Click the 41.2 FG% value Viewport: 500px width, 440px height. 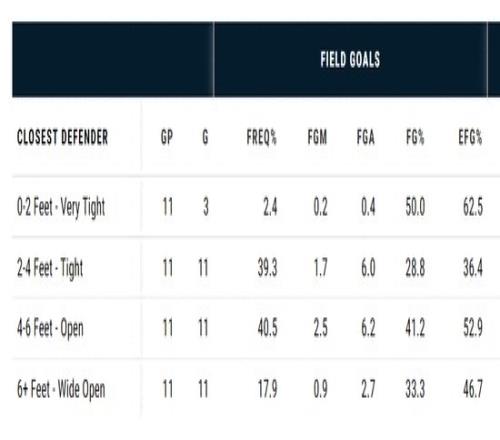point(415,328)
